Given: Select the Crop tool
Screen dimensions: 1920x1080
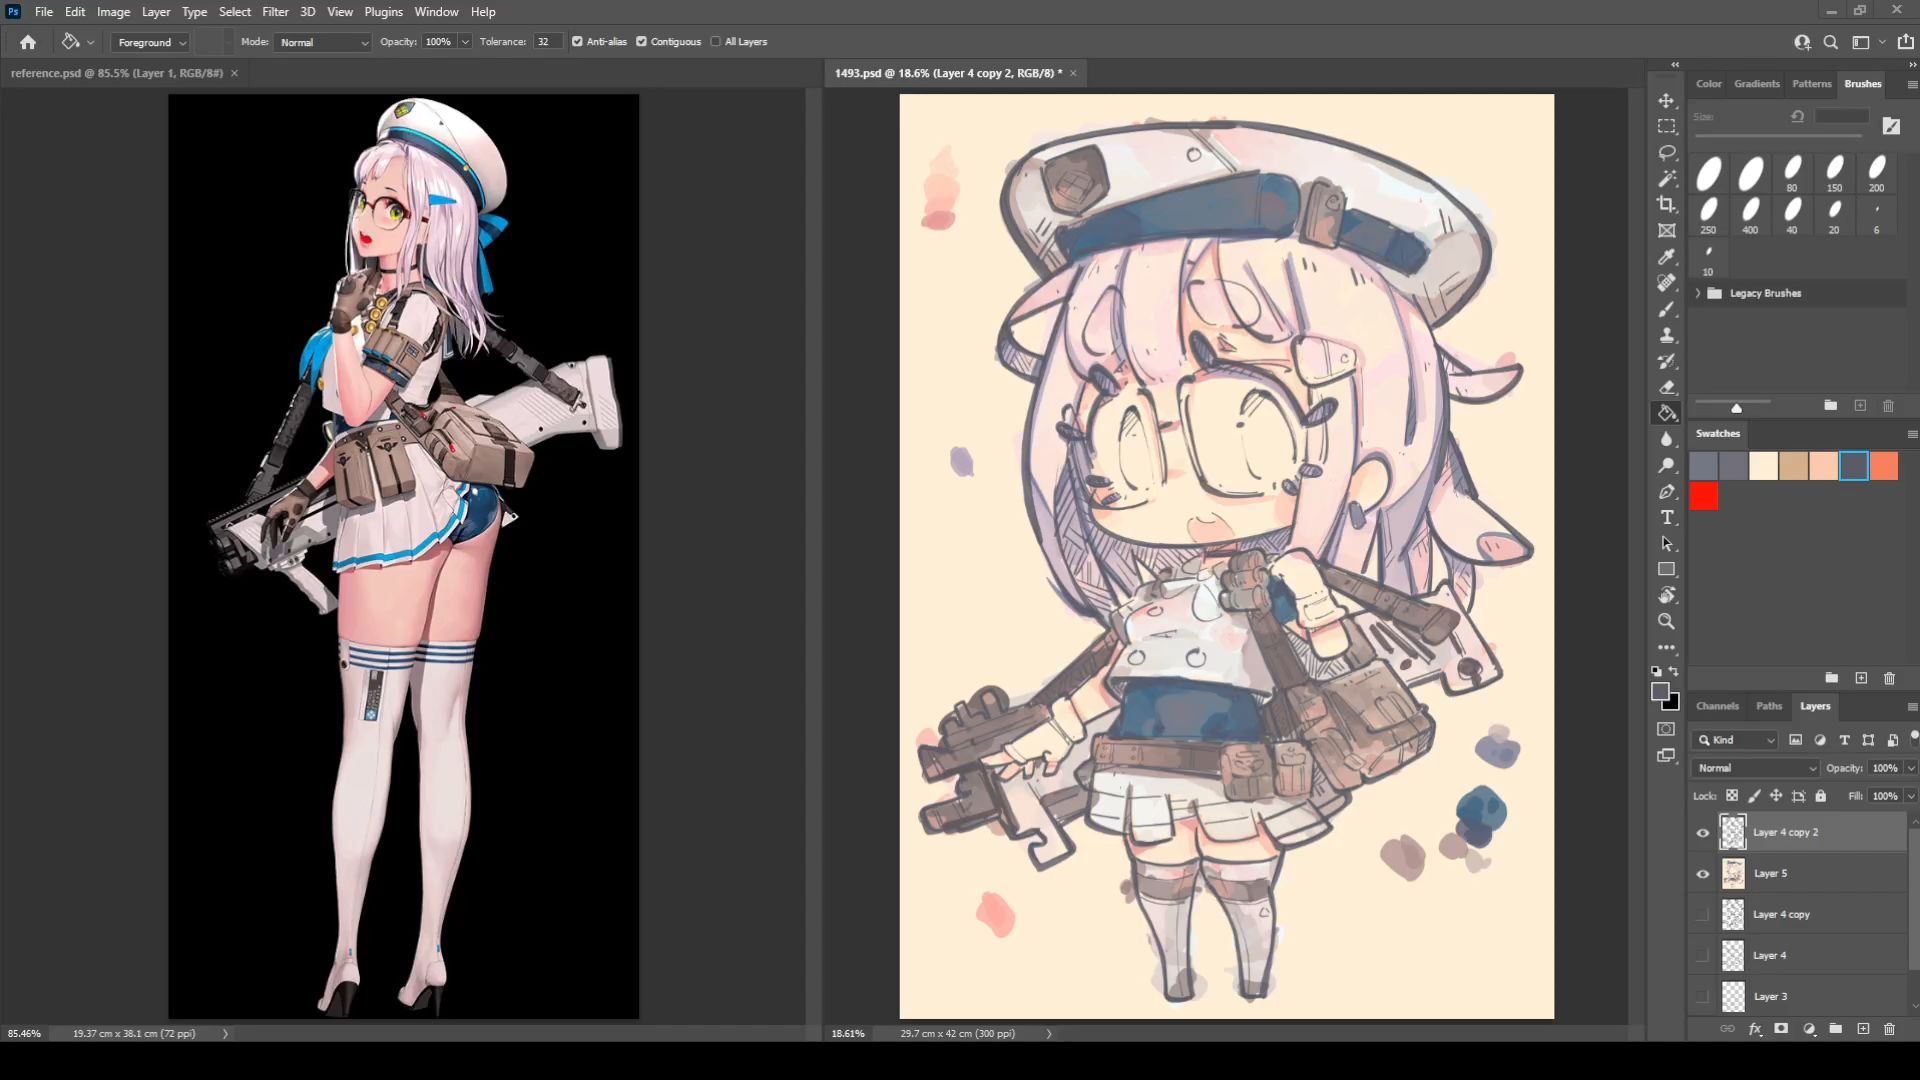Looking at the screenshot, I should (1666, 205).
